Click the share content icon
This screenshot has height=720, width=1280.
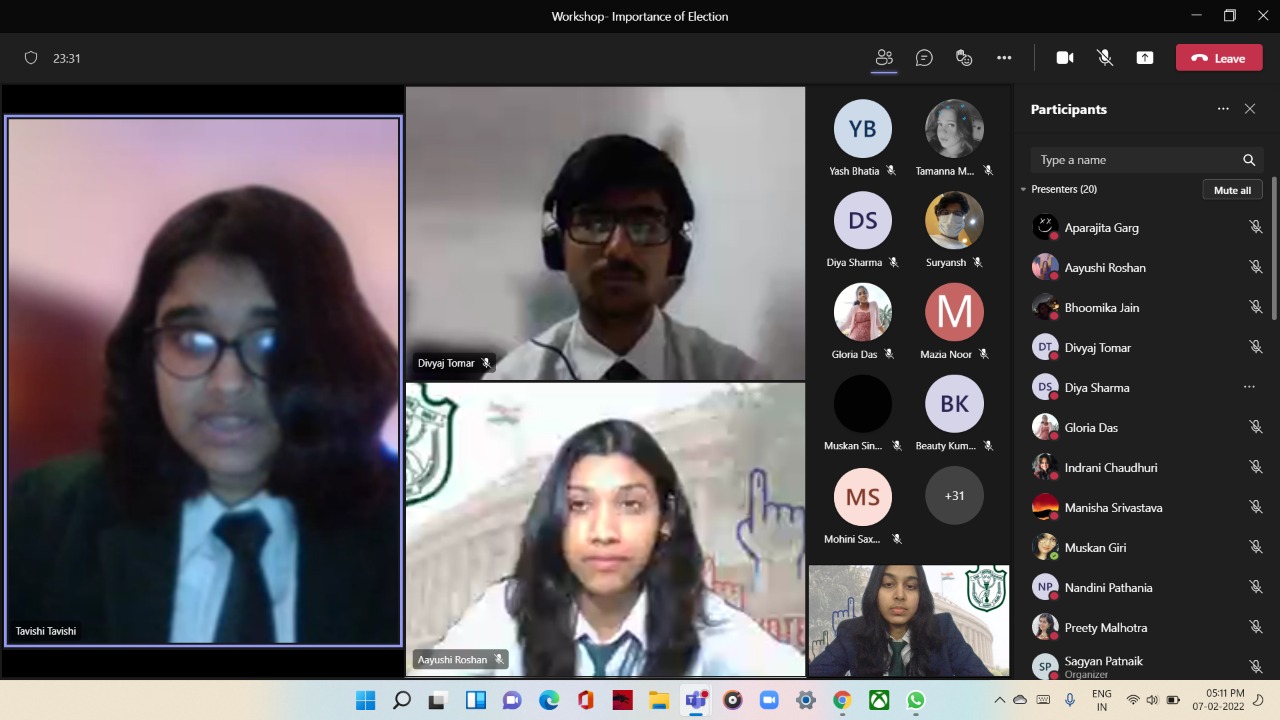pyautogui.click(x=1145, y=58)
